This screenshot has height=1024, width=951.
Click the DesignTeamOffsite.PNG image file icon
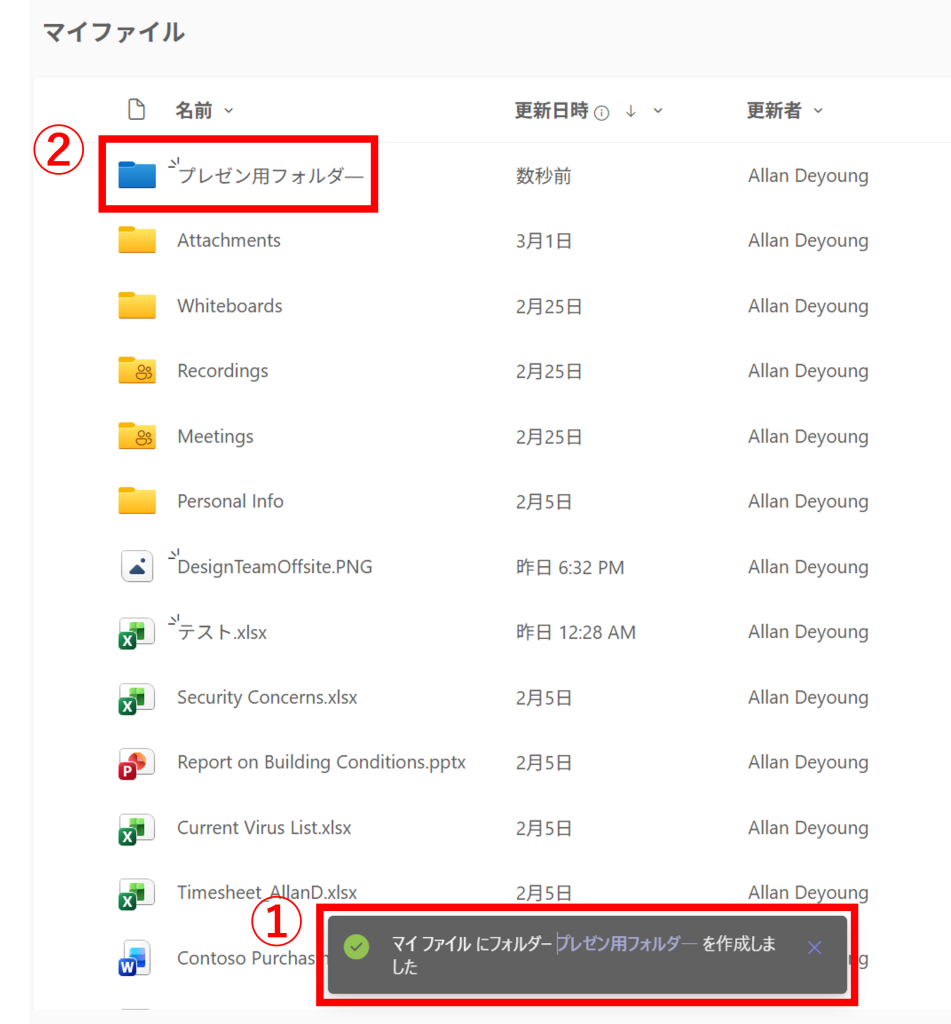tap(137, 567)
